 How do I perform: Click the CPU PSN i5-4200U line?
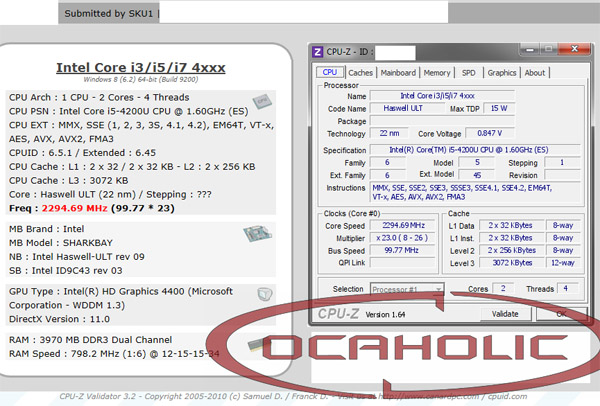pyautogui.click(x=129, y=111)
